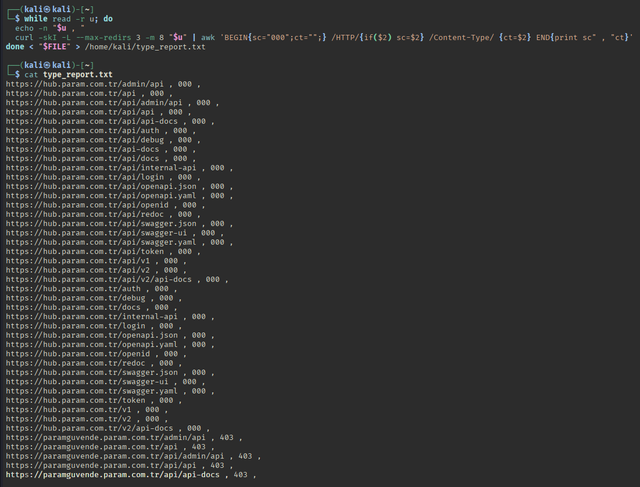Click the hub.param.com.tr/openapi.json line
The image size is (640, 487).
110,336
